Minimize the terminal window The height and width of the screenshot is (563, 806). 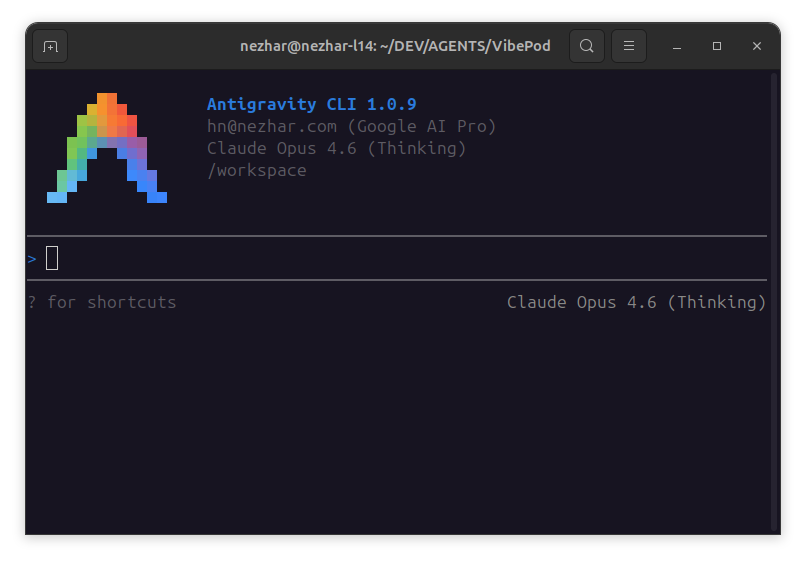click(x=677, y=46)
